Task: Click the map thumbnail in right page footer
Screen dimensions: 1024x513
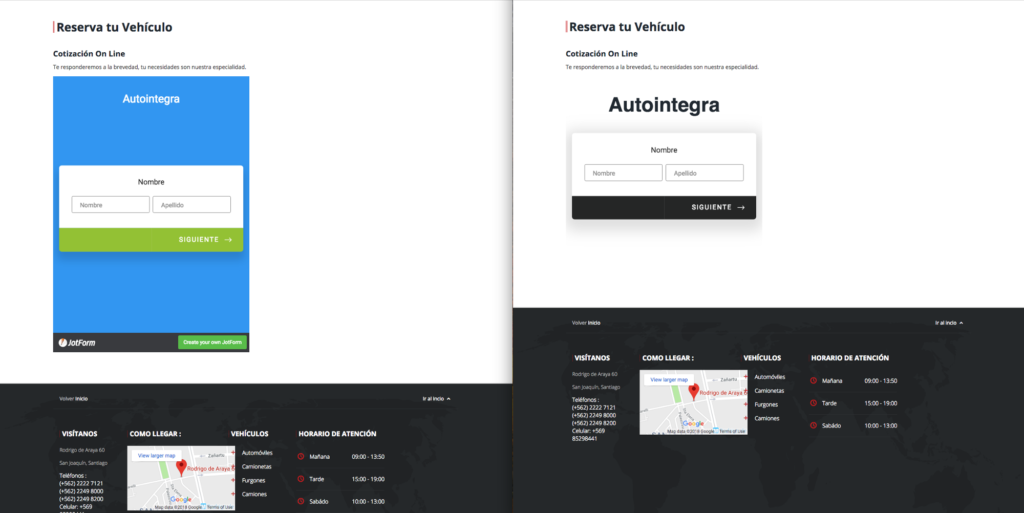Action: [694, 403]
